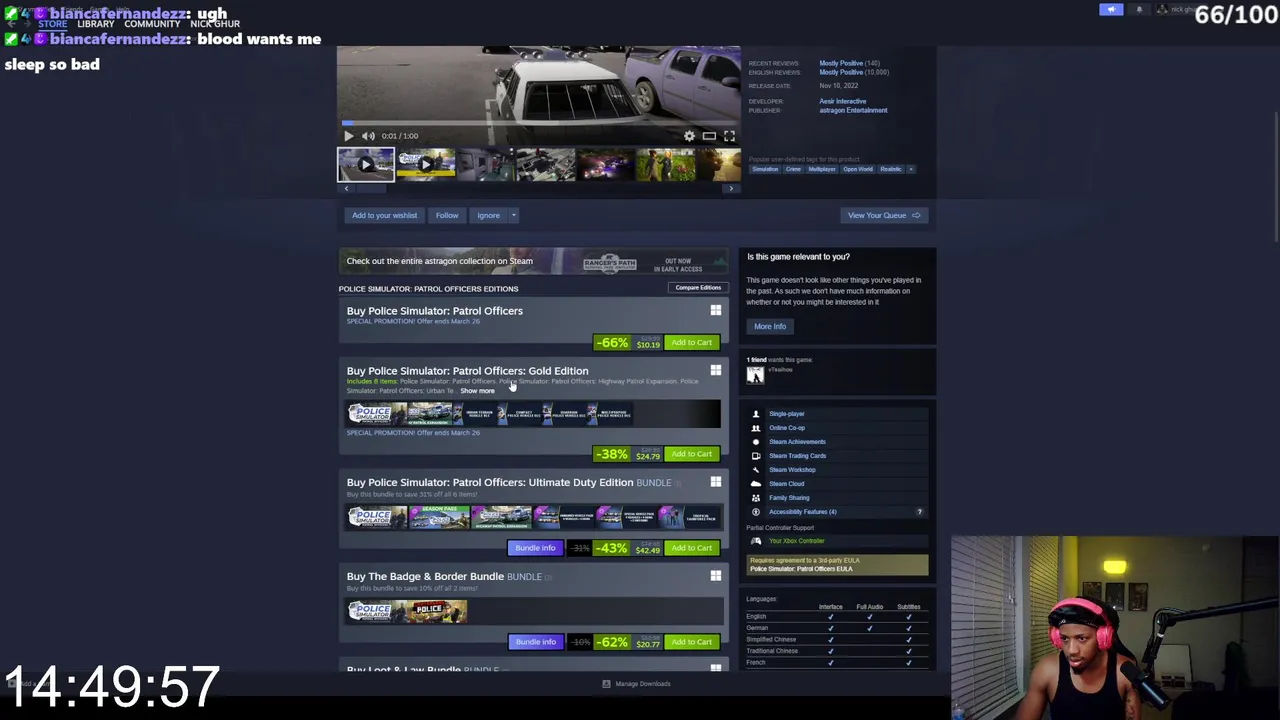Open the night police lights screenshot thumbnail
The width and height of the screenshot is (1280, 720).
606,164
